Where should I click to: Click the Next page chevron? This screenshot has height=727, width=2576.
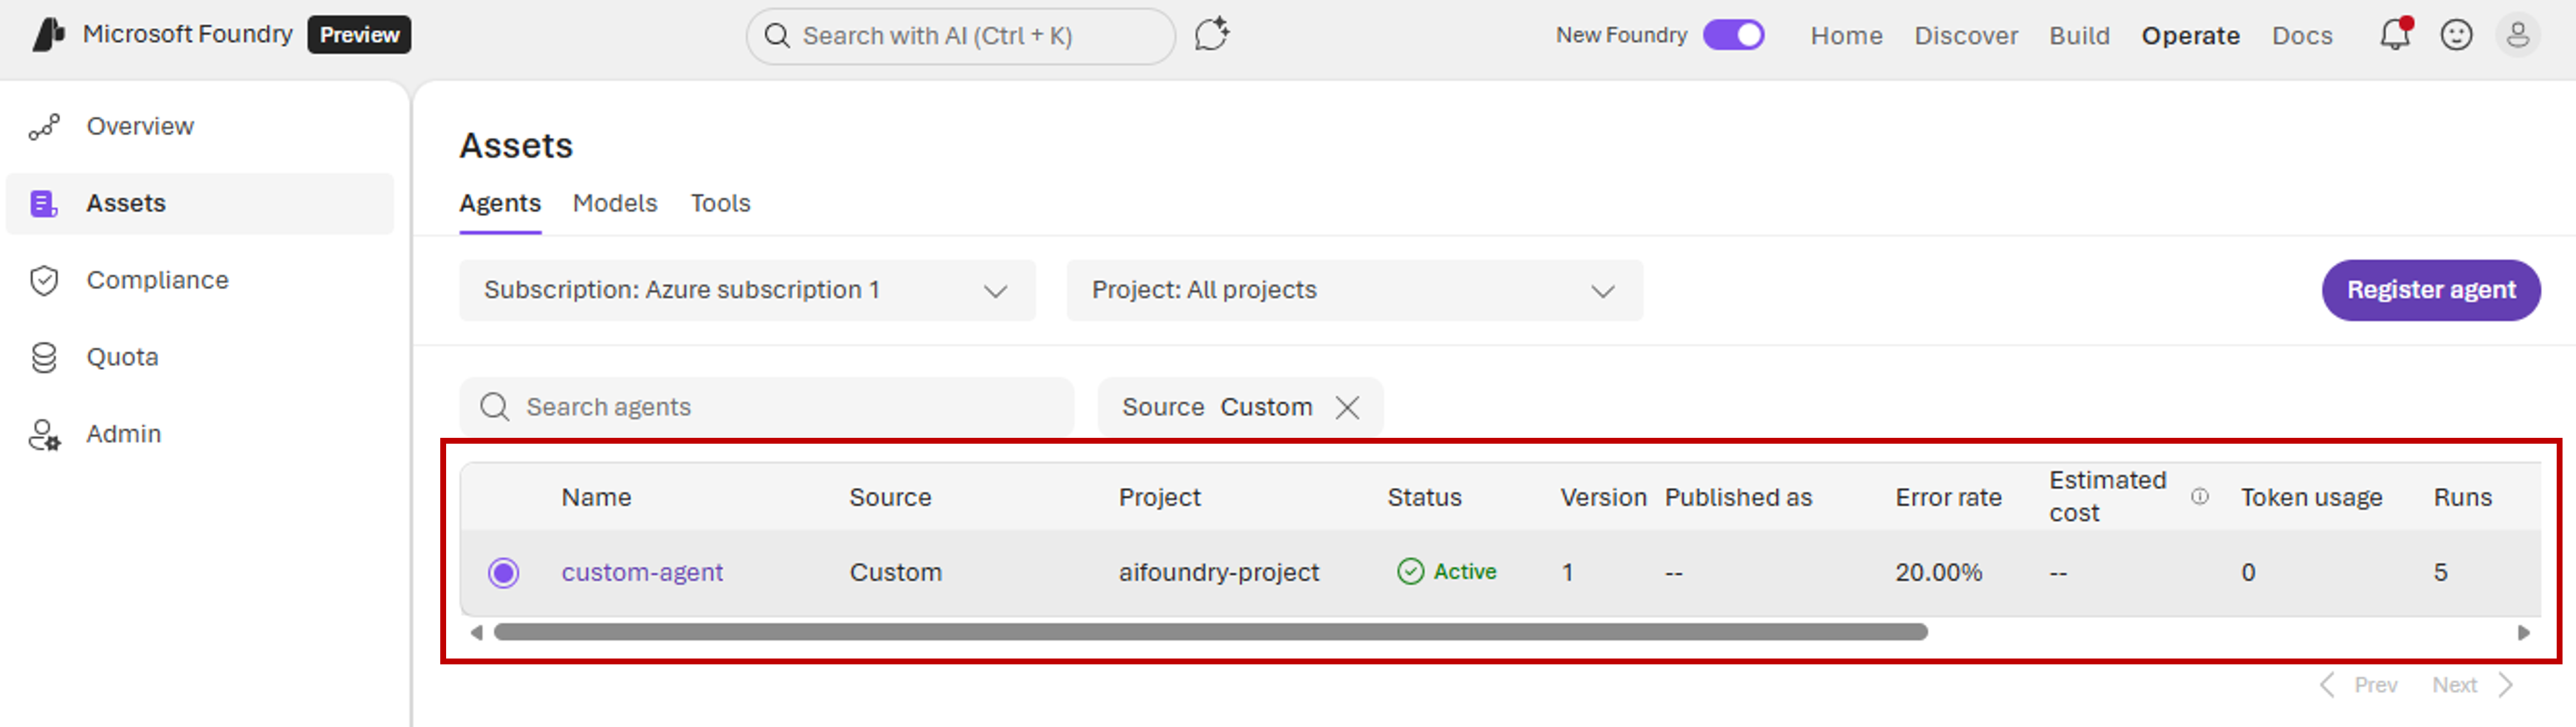click(x=2505, y=685)
